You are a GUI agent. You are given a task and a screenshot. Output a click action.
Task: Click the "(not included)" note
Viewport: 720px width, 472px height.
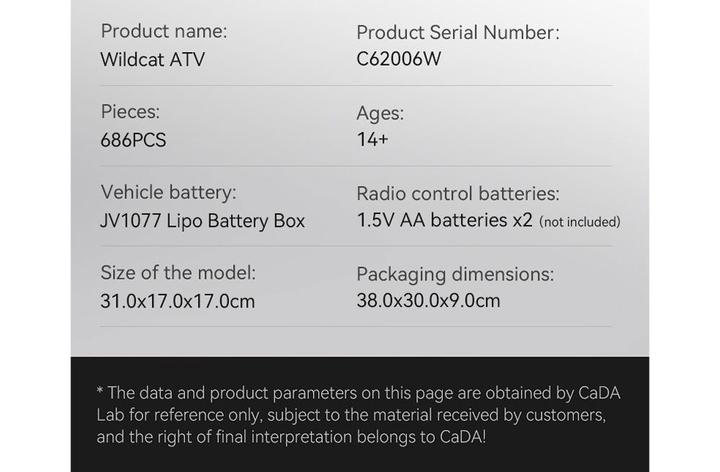pos(579,222)
